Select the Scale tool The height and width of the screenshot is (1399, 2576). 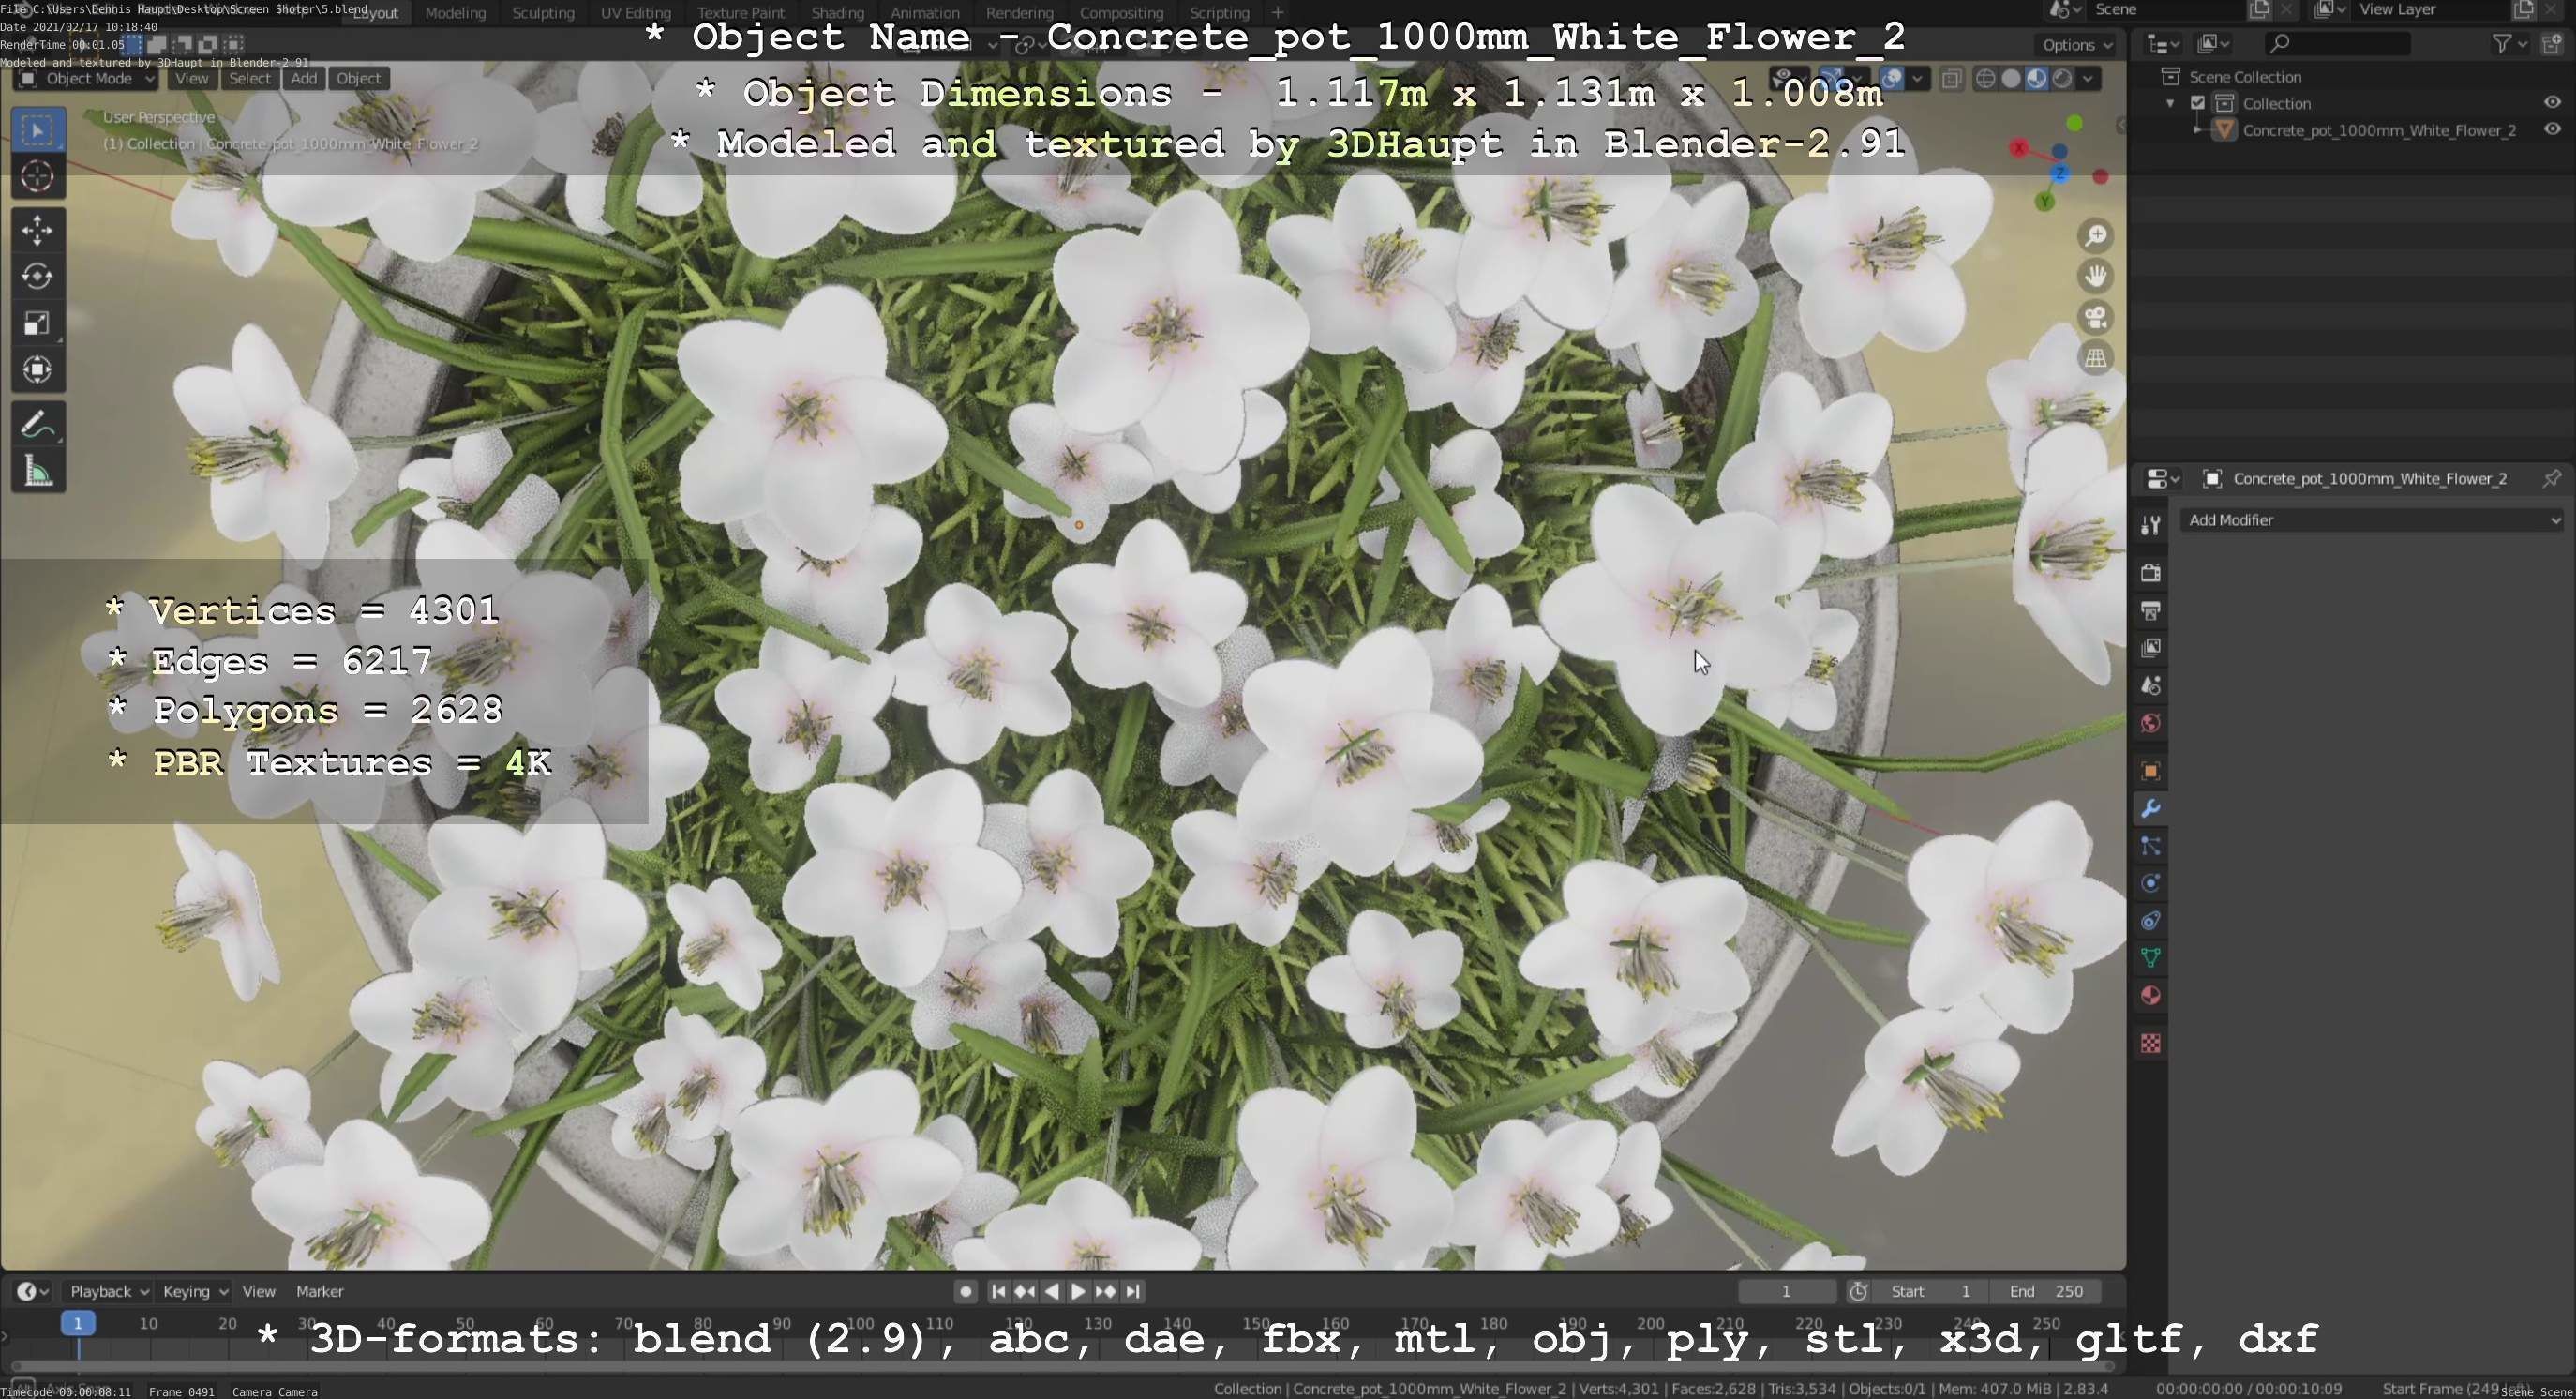pyautogui.click(x=37, y=323)
